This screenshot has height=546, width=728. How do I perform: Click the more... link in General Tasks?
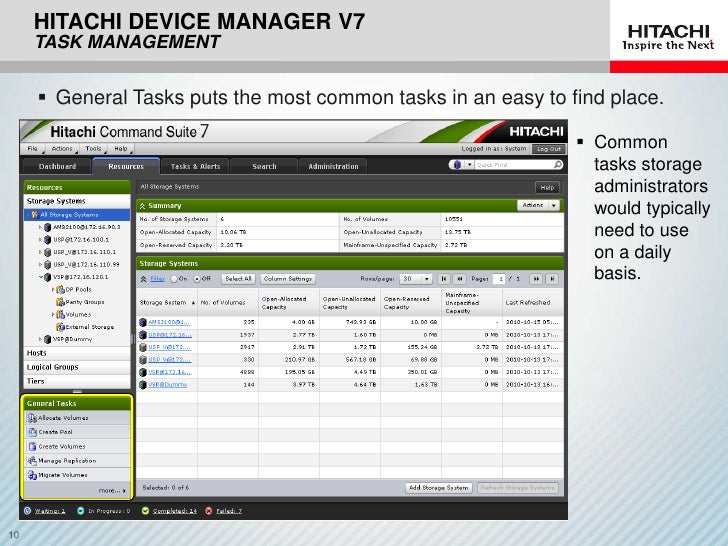(x=112, y=490)
